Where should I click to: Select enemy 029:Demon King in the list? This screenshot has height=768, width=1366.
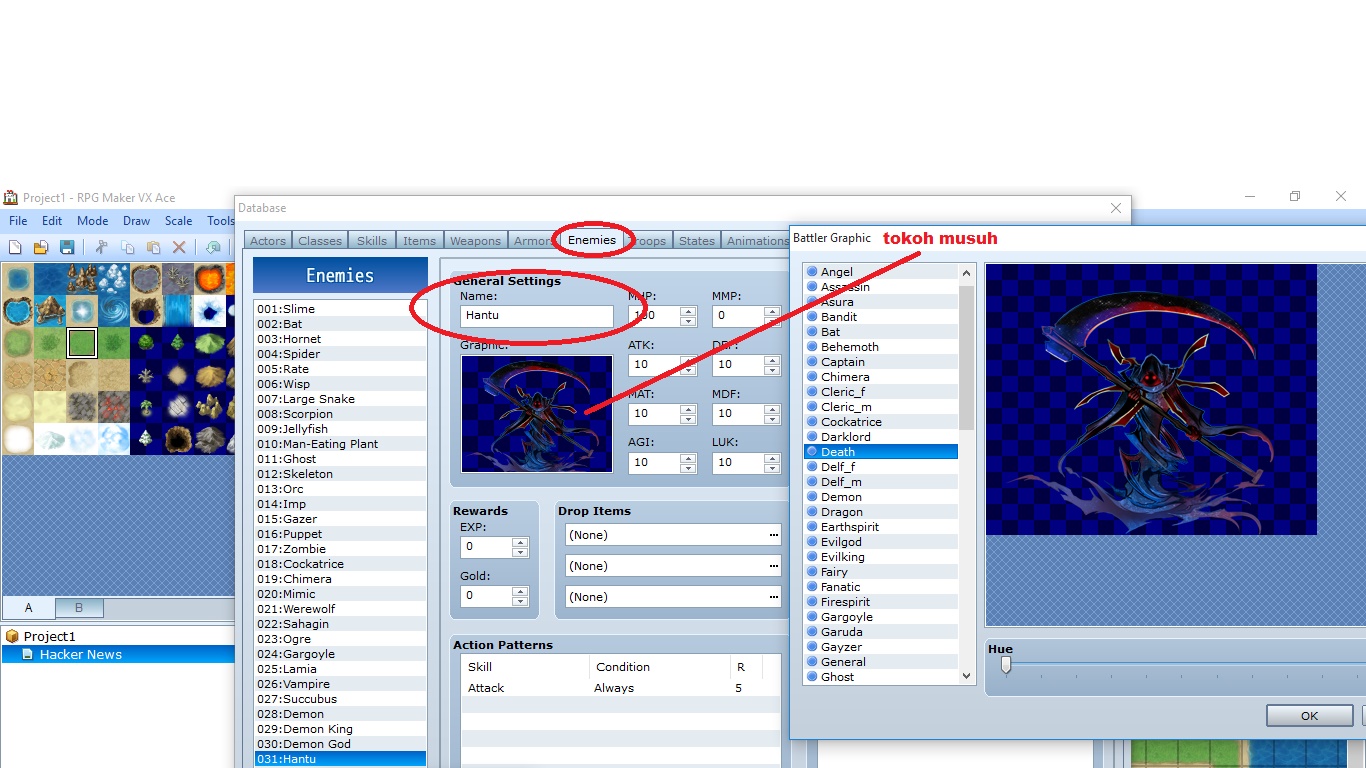(340, 729)
